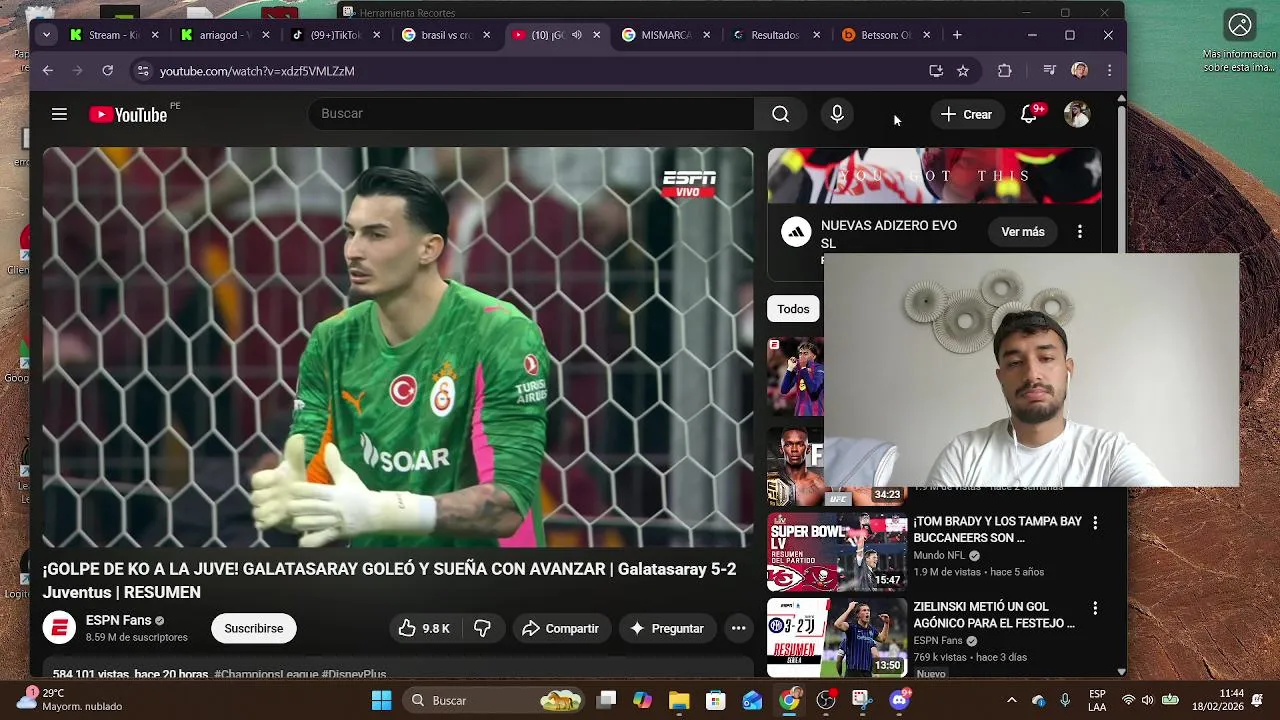Dislike the video with thumbs down
Viewport: 1280px width, 720px height.
pyautogui.click(x=482, y=628)
